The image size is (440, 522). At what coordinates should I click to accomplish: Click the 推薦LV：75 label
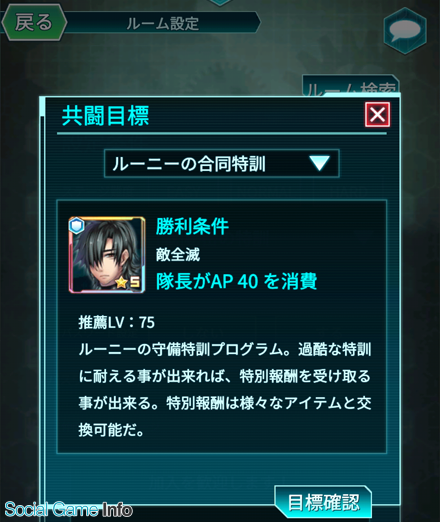(117, 322)
